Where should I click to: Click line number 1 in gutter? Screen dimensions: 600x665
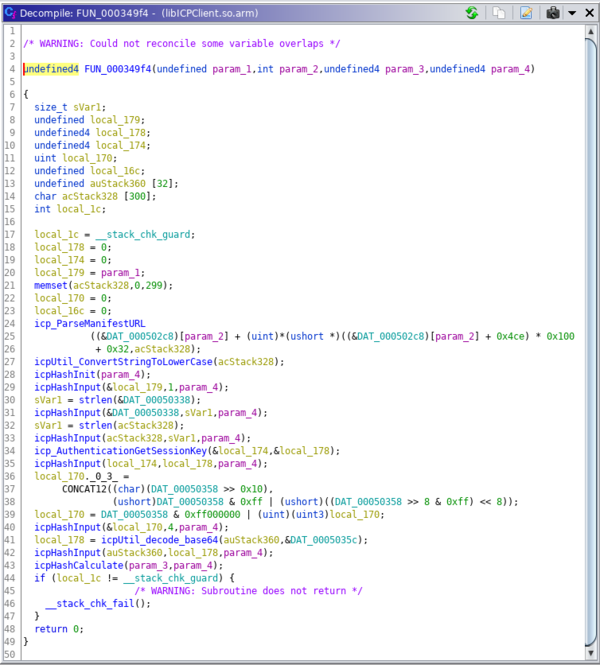[x=12, y=31]
